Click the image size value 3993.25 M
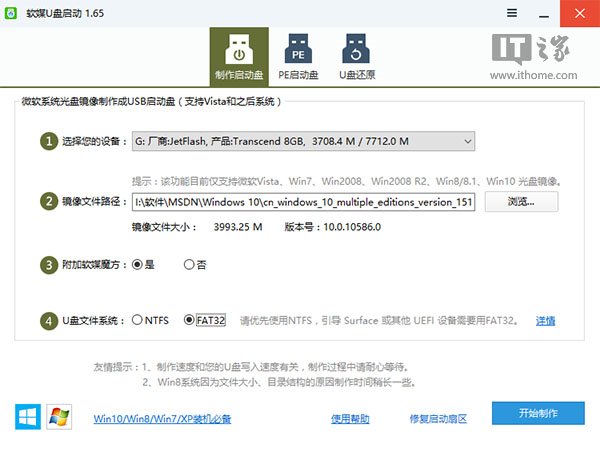600x464 pixels. [238, 227]
